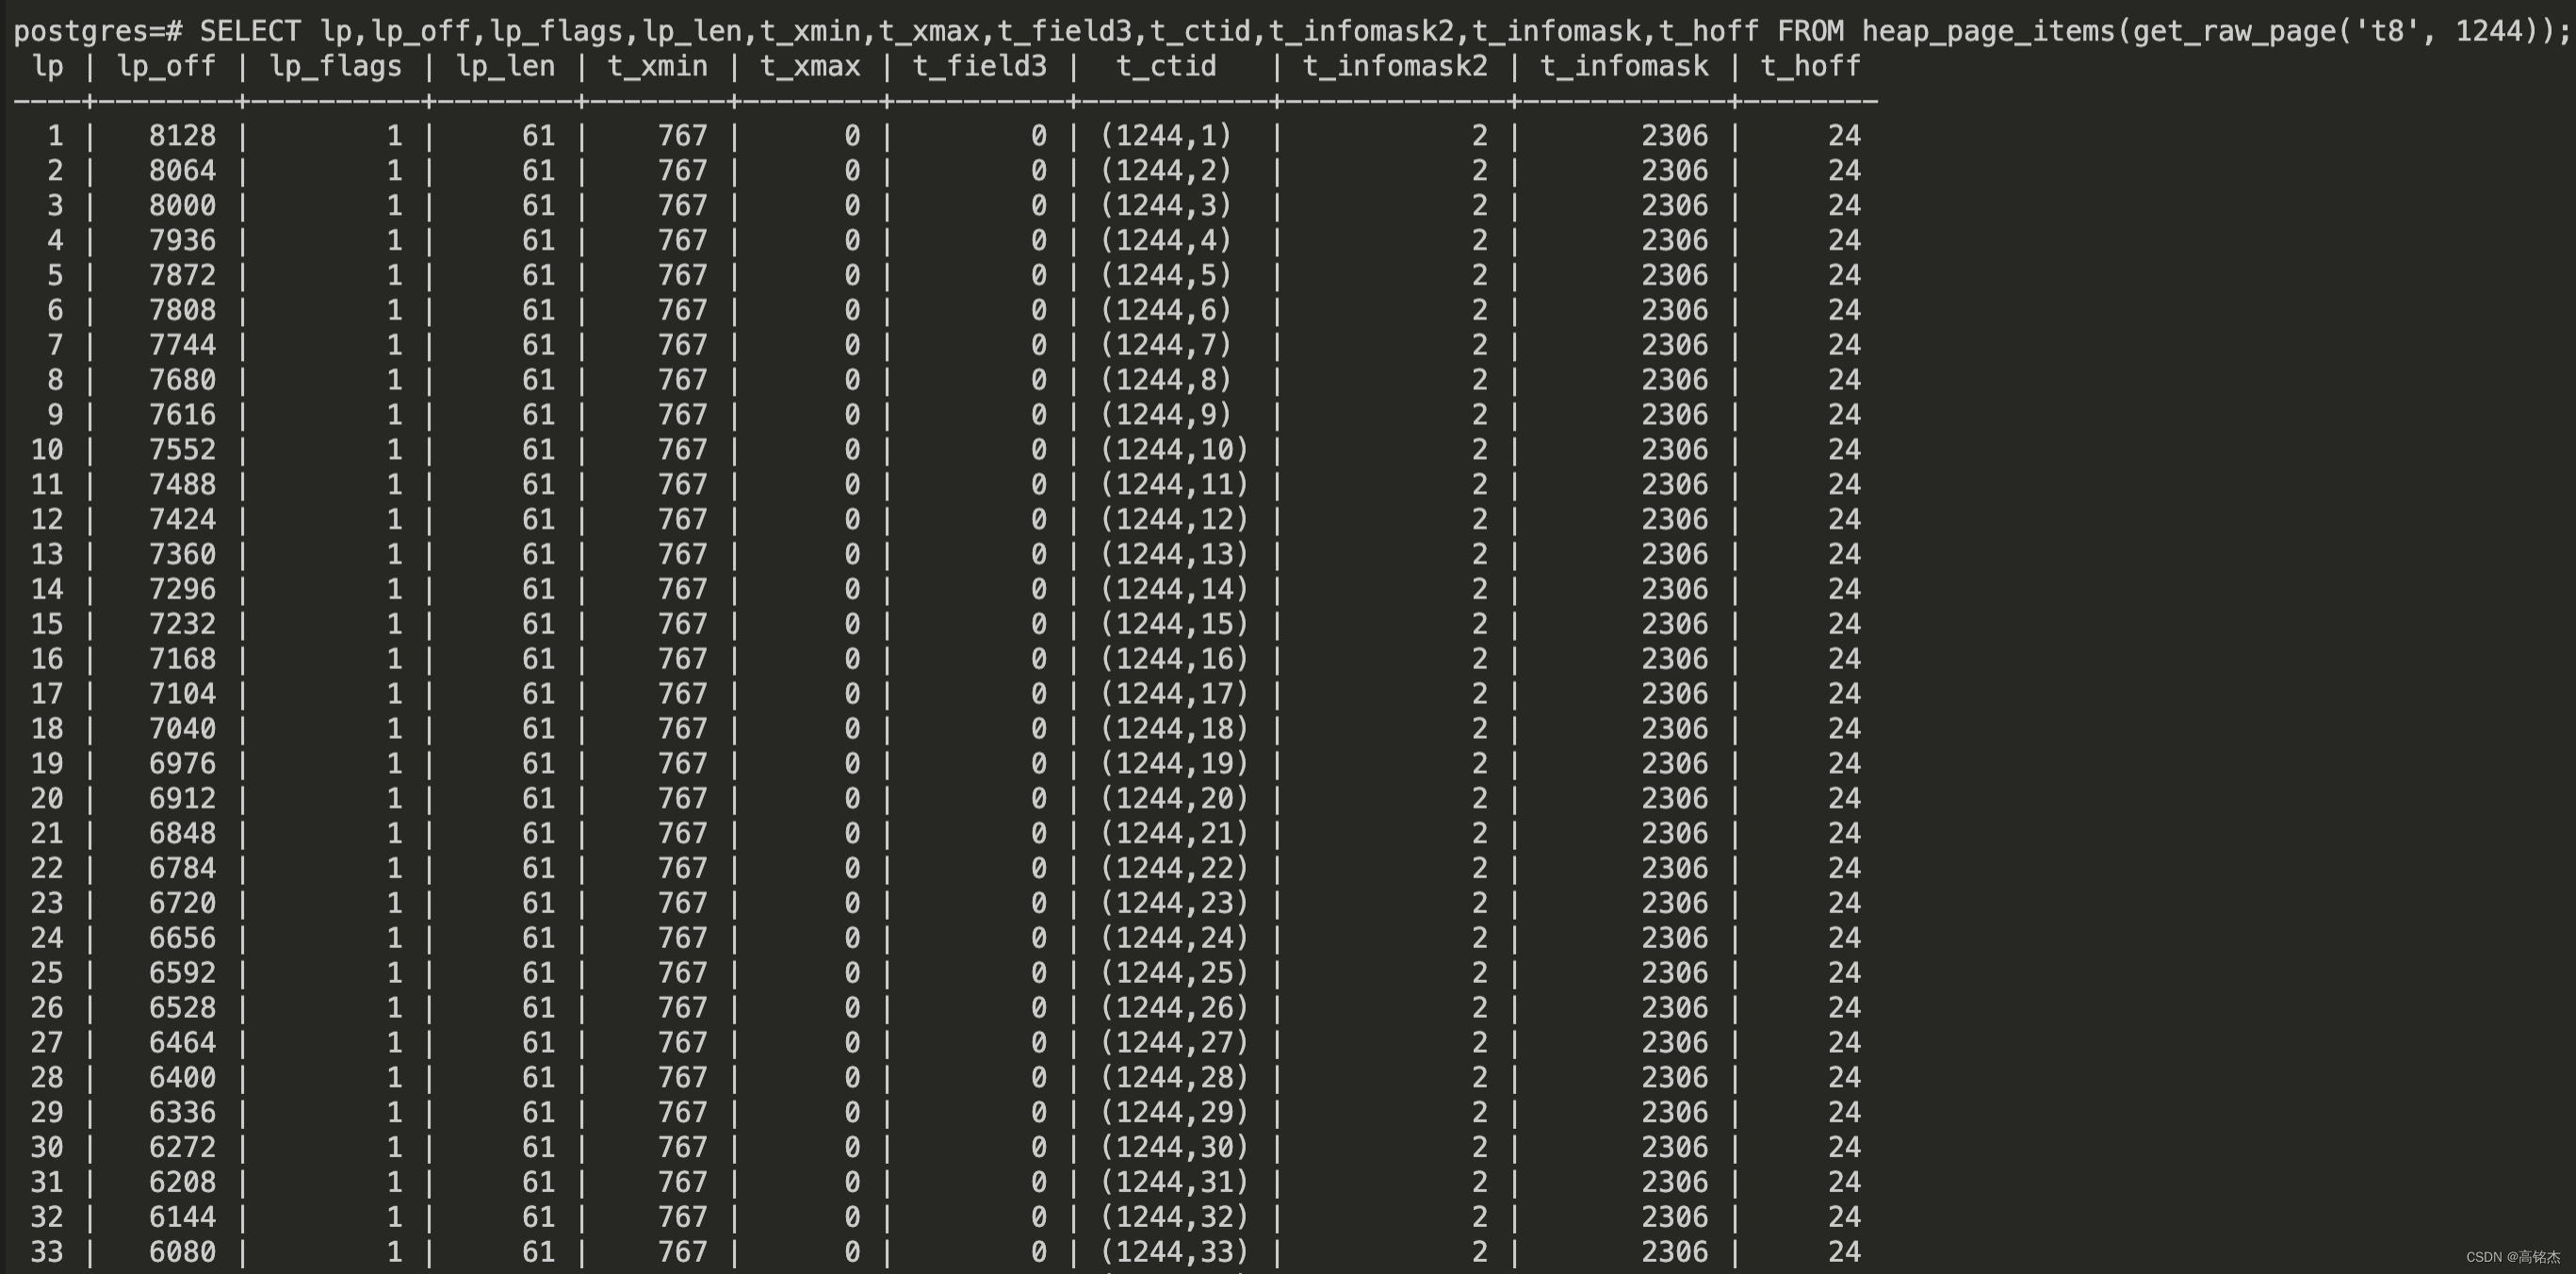The width and height of the screenshot is (2576, 1274).
Task: Click the CSDN watermark text
Action: (2512, 1257)
